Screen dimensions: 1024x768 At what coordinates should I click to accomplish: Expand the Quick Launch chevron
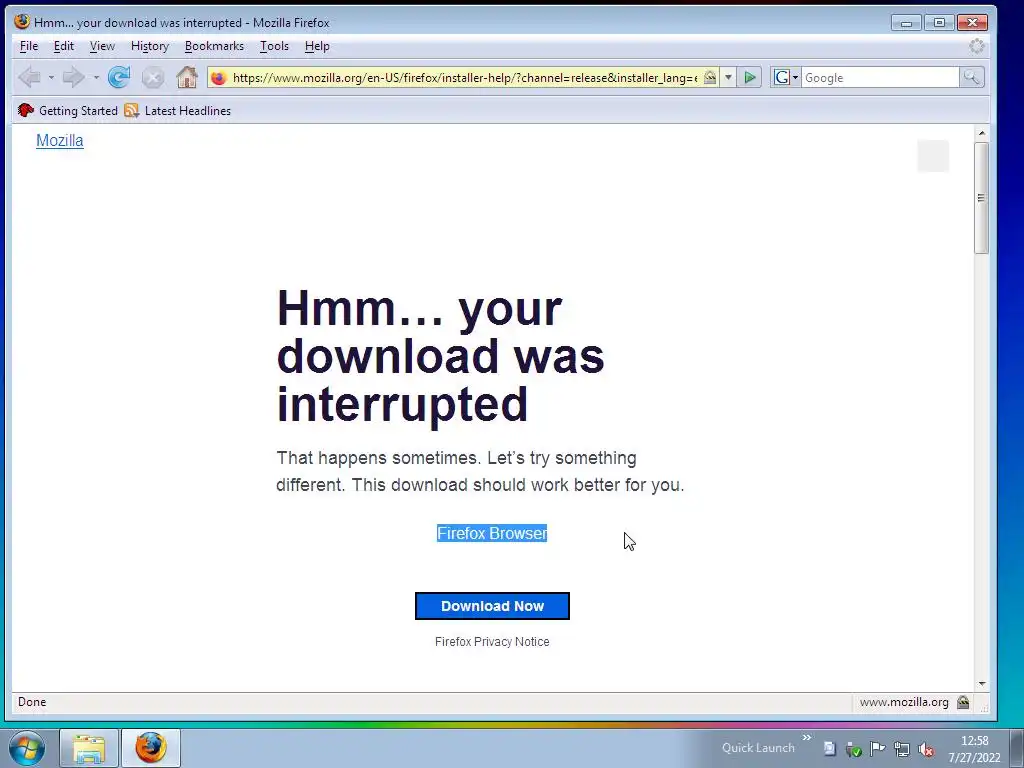pyautogui.click(x=807, y=737)
